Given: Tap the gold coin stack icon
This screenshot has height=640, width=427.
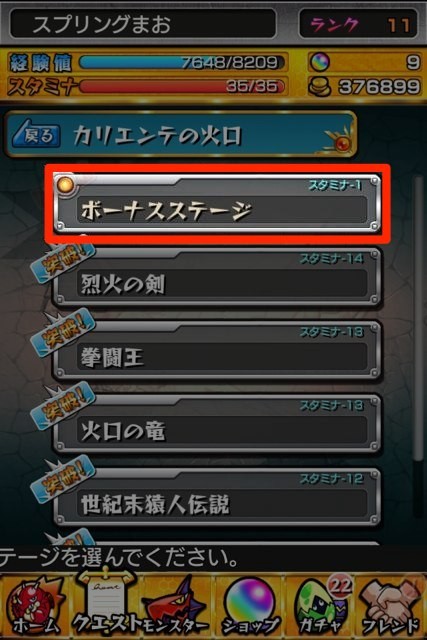Looking at the screenshot, I should [x=320, y=86].
